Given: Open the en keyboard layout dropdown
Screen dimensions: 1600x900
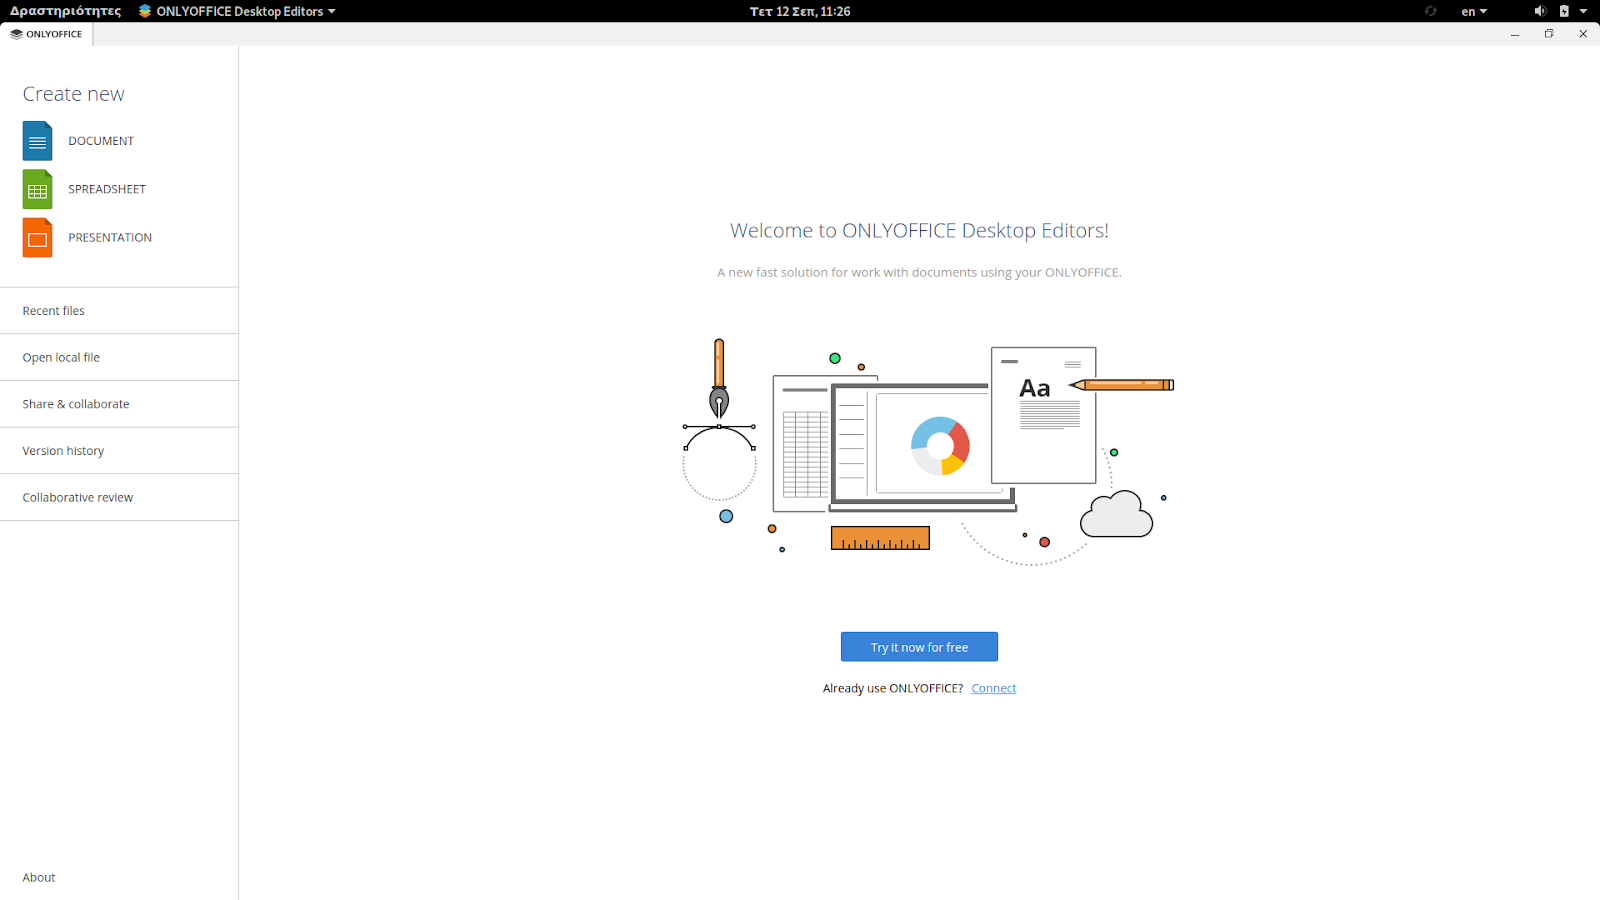Looking at the screenshot, I should click(x=1474, y=11).
